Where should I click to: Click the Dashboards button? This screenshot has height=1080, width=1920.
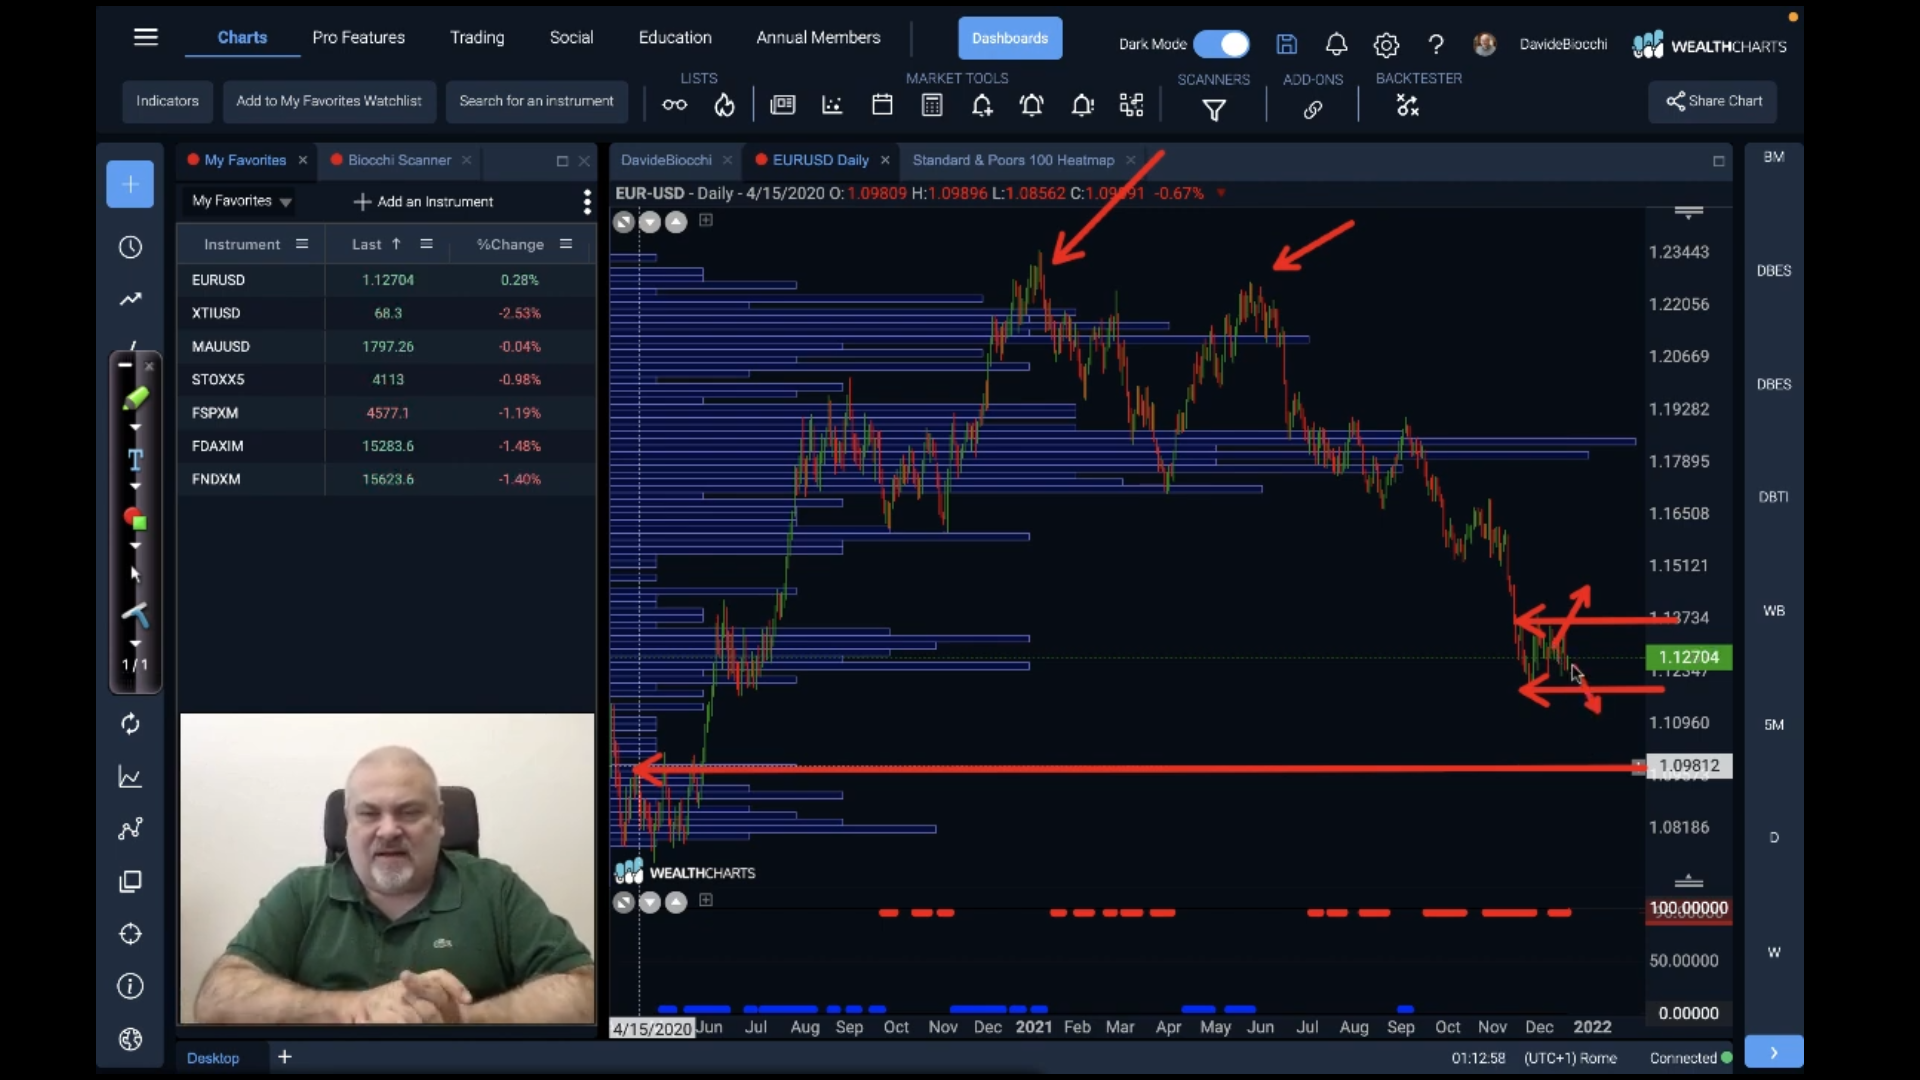pos(1010,38)
